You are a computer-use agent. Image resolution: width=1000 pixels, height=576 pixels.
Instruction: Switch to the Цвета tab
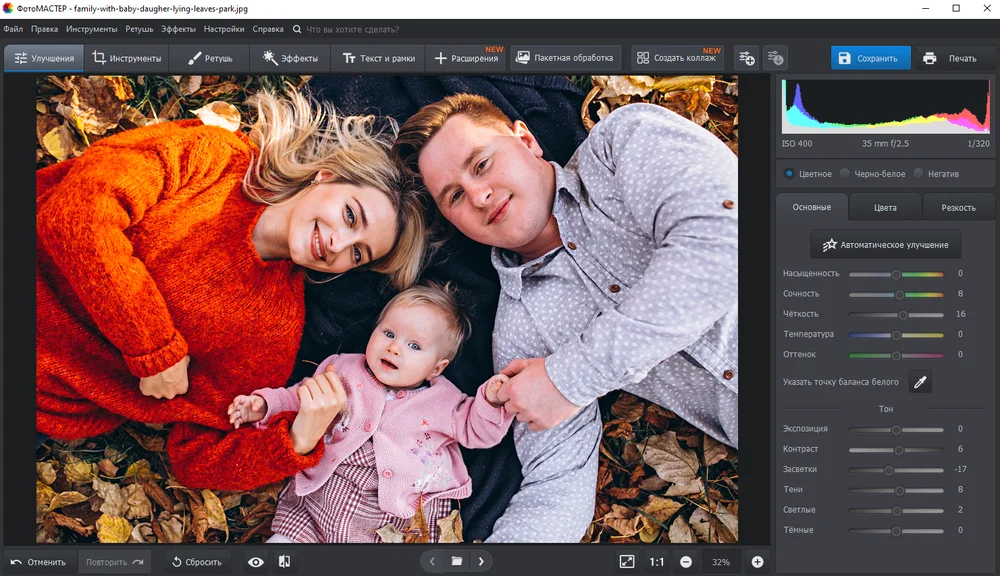click(x=885, y=207)
